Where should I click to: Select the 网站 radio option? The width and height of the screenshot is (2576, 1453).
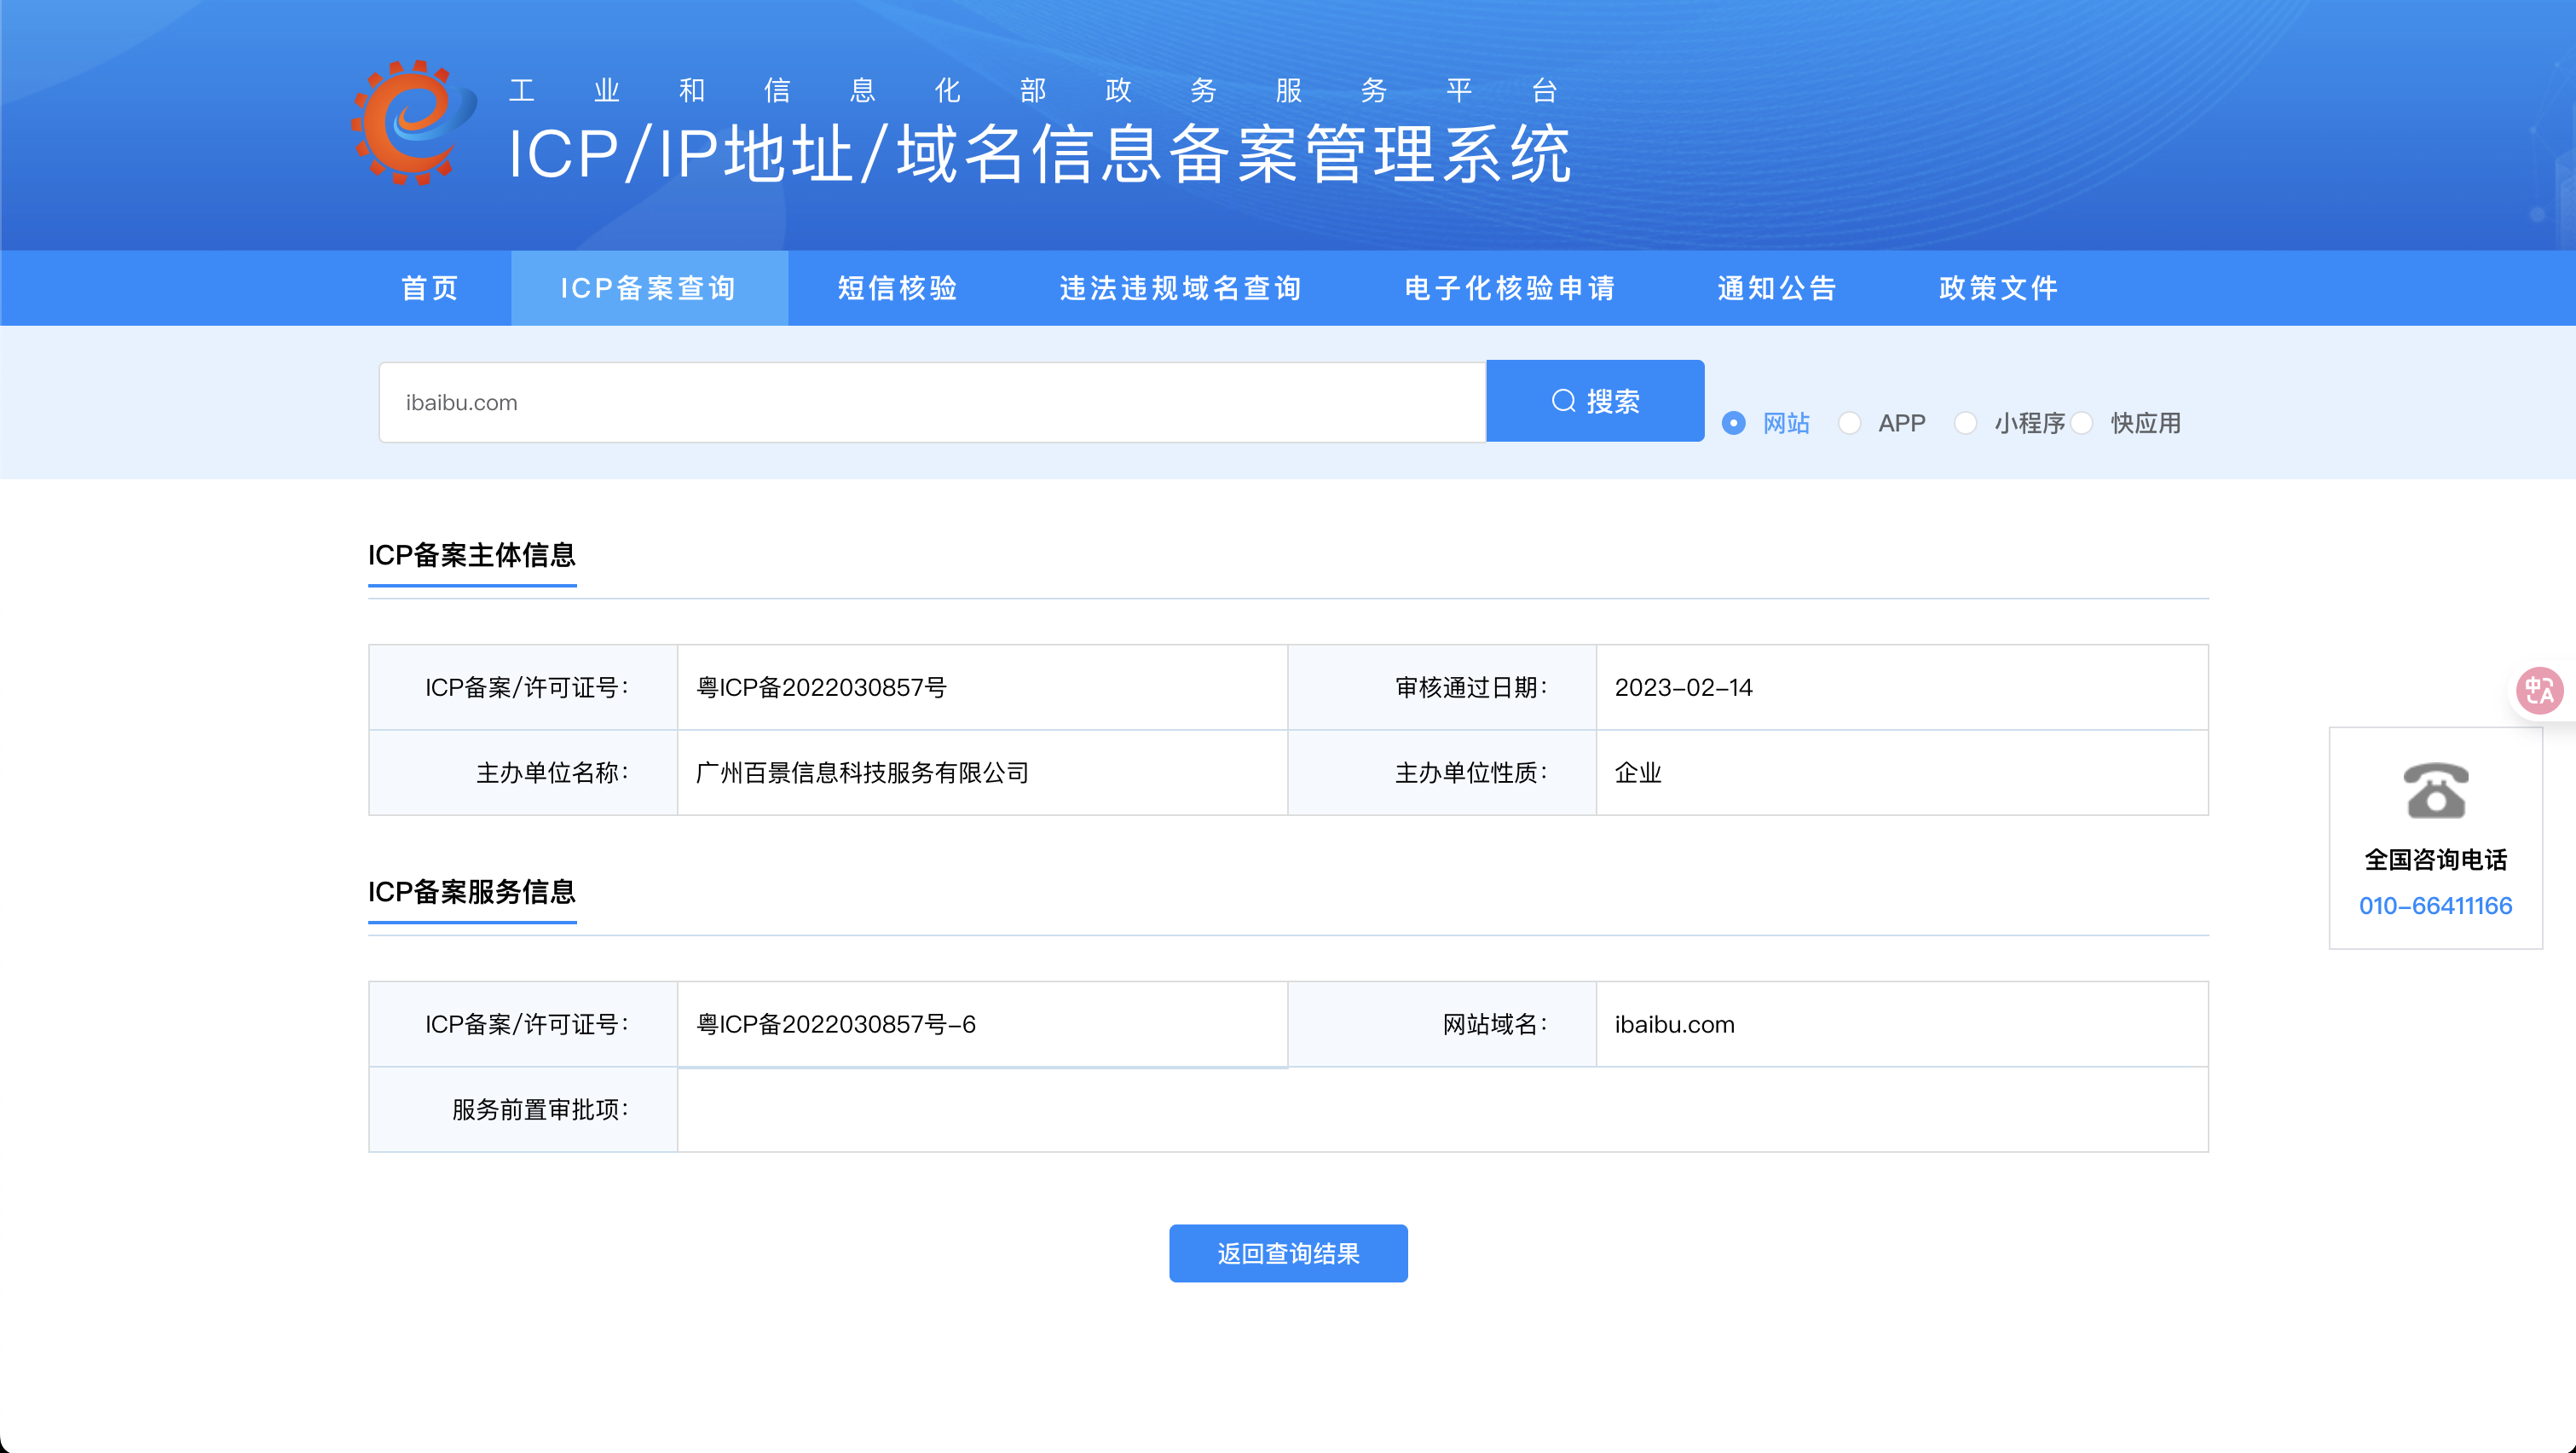(x=1734, y=423)
